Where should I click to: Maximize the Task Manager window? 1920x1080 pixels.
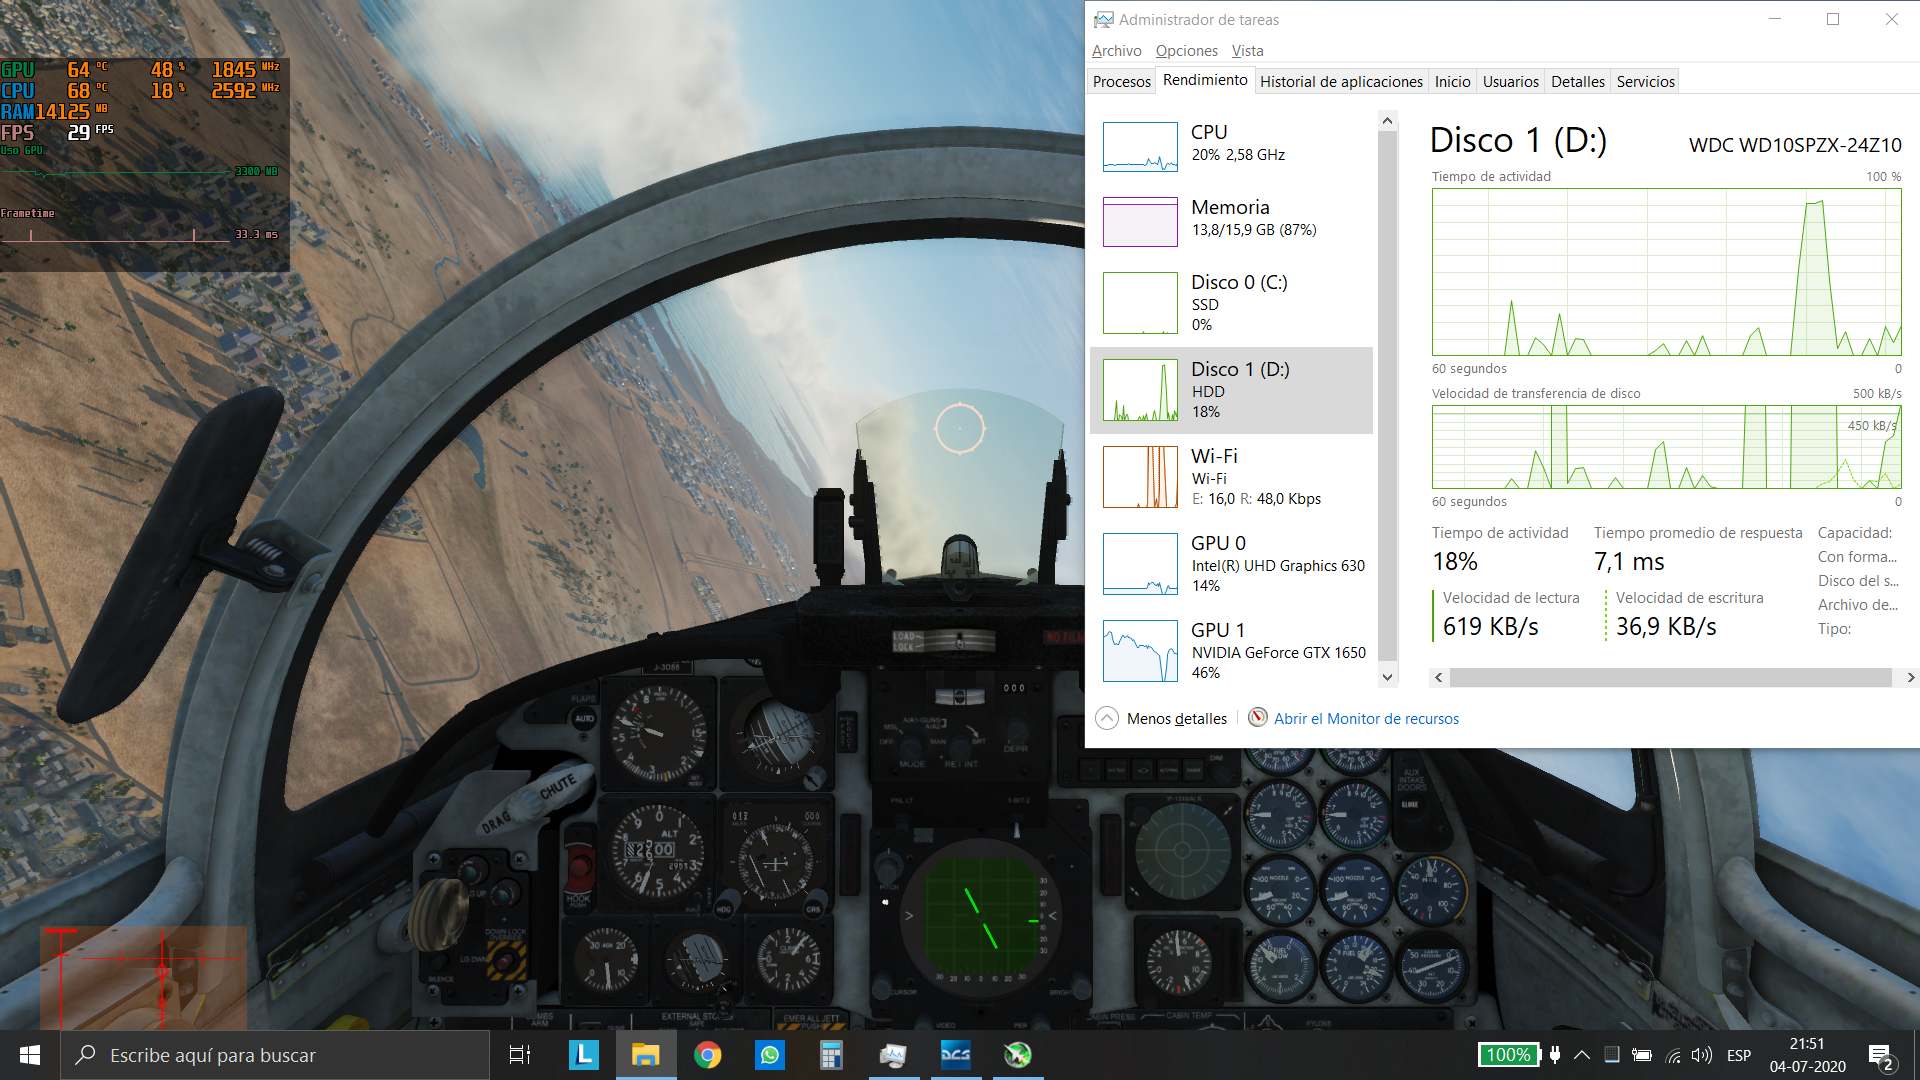pos(1833,19)
